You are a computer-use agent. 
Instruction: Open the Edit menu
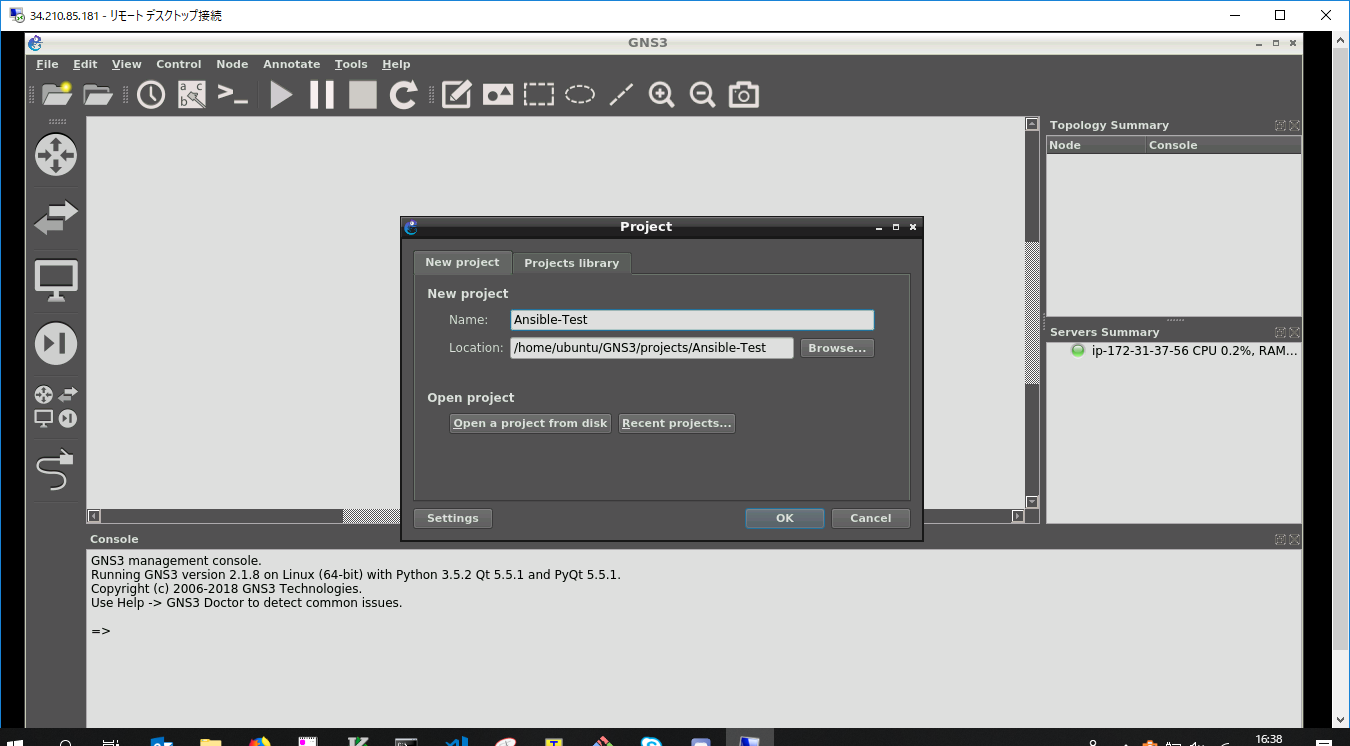(85, 64)
